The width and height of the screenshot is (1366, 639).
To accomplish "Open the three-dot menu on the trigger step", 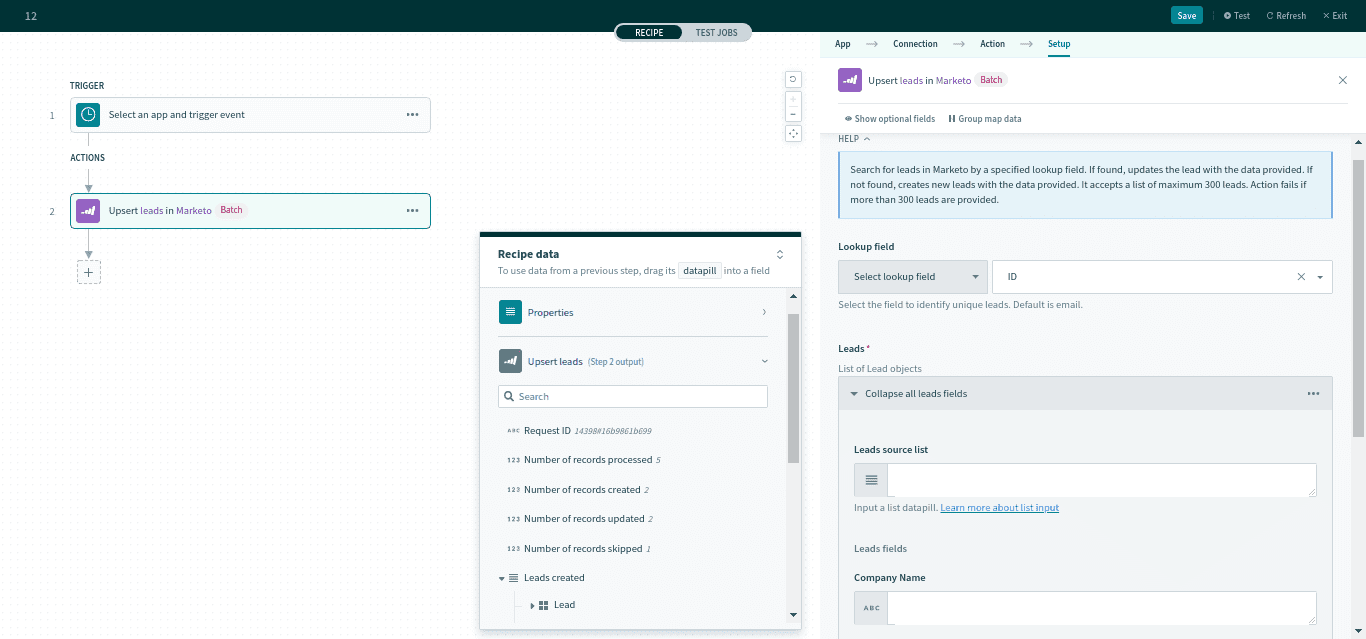I will [412, 115].
